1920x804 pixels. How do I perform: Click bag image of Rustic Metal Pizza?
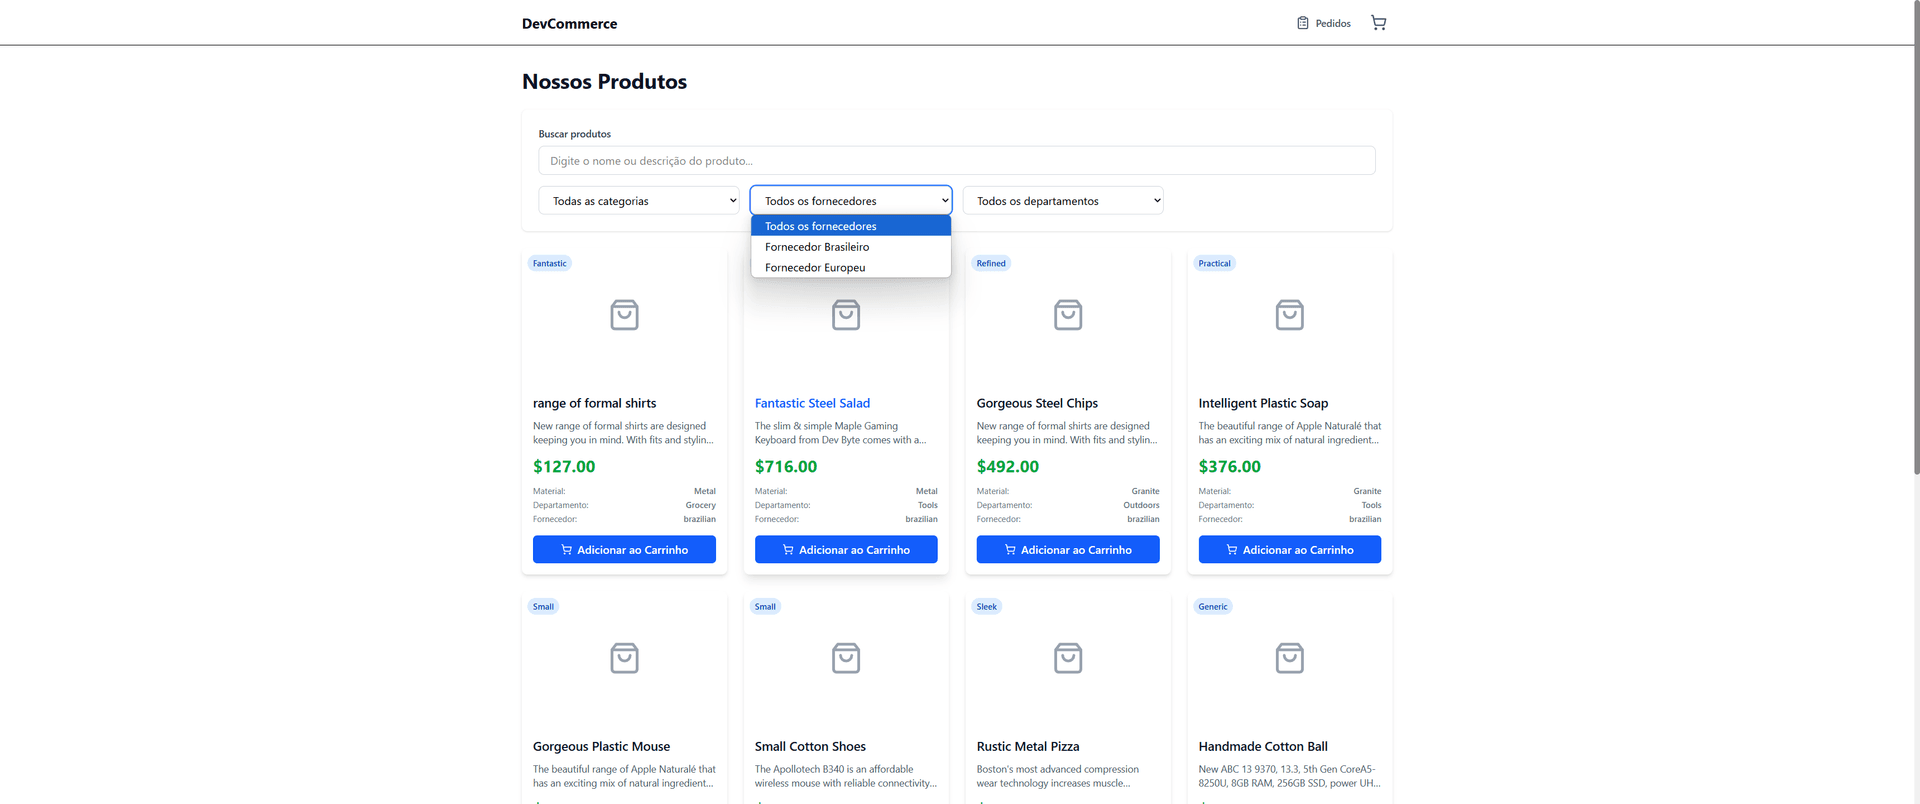(1068, 658)
